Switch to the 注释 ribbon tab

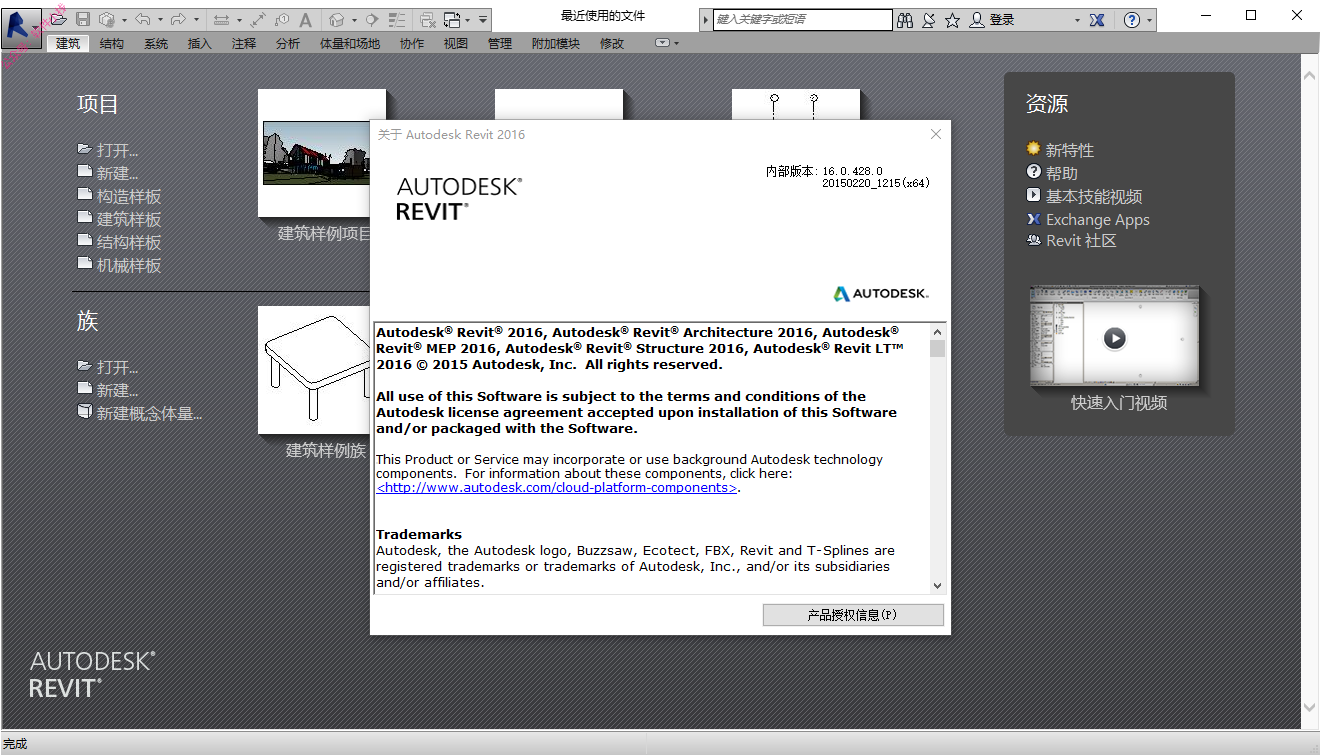pos(244,43)
